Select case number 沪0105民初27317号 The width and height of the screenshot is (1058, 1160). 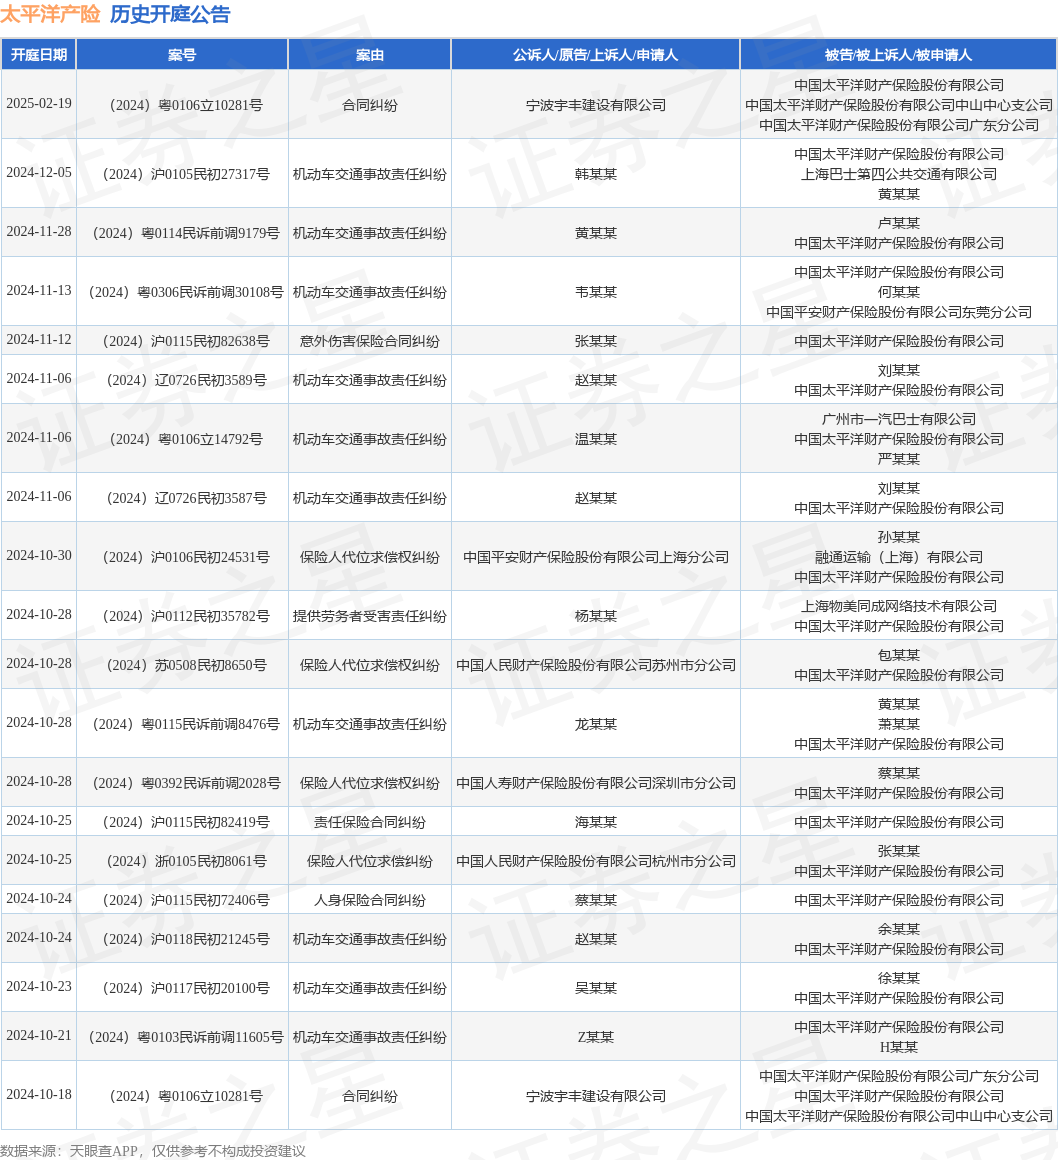210,174
